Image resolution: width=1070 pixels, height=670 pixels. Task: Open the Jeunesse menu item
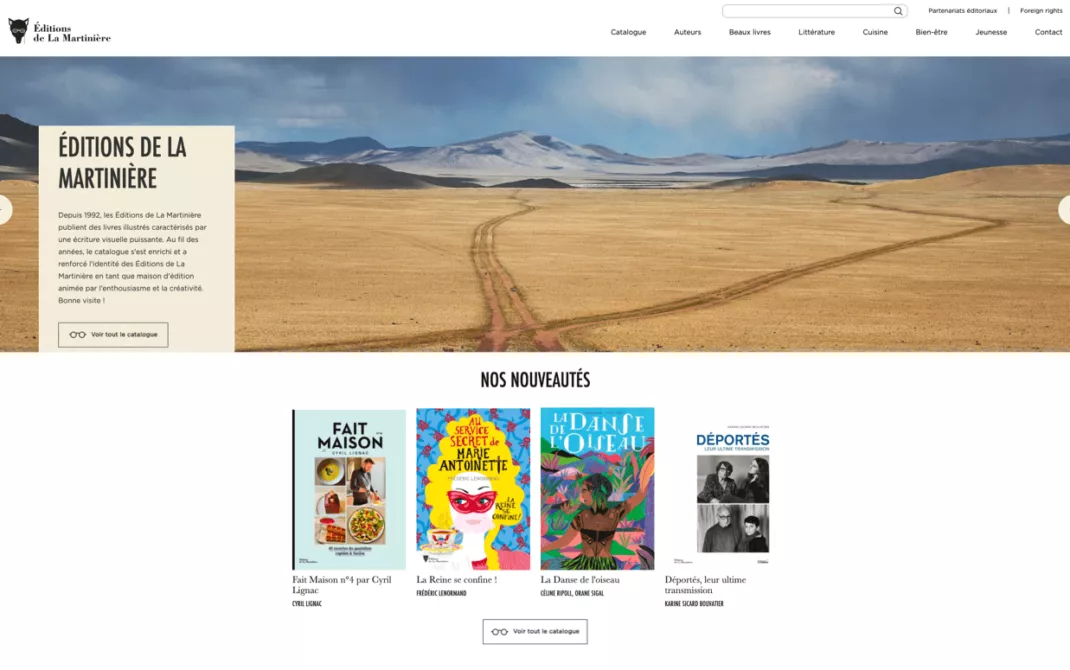(991, 32)
